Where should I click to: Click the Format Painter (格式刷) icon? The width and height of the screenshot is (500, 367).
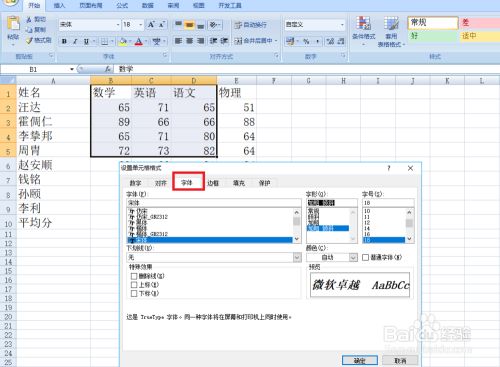[29, 40]
